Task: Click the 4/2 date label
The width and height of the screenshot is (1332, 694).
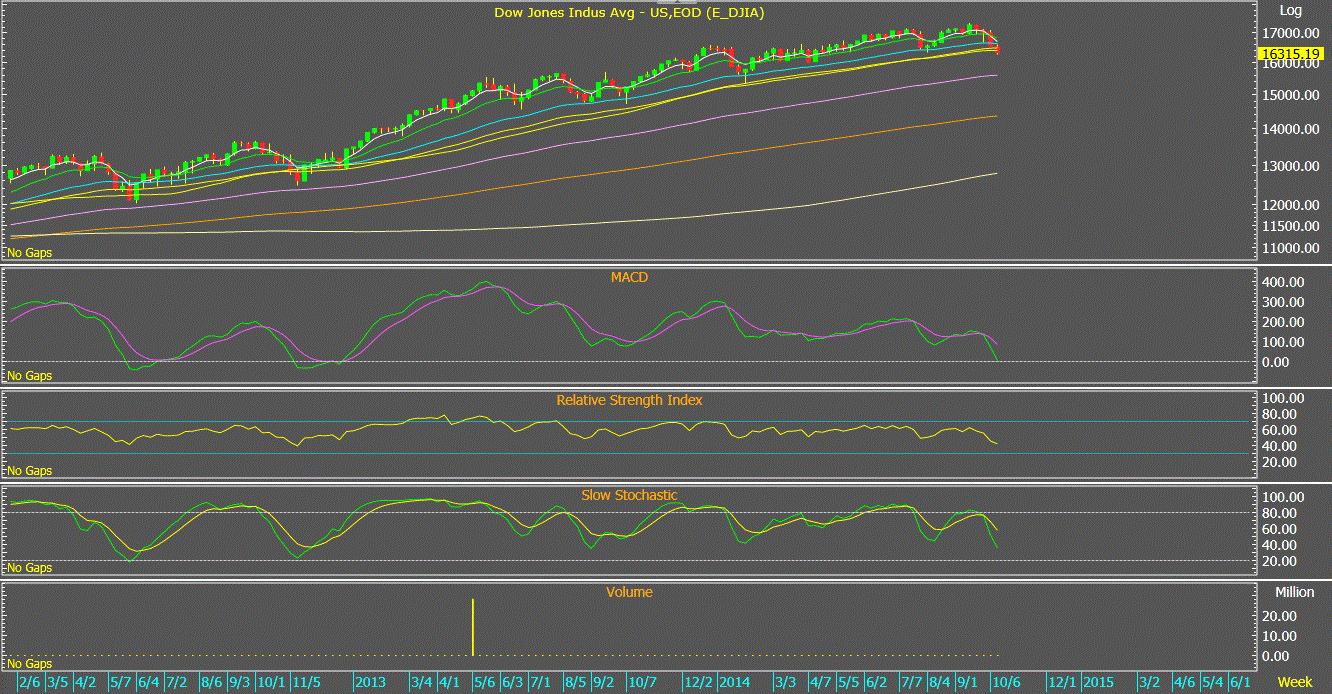Action: [86, 683]
